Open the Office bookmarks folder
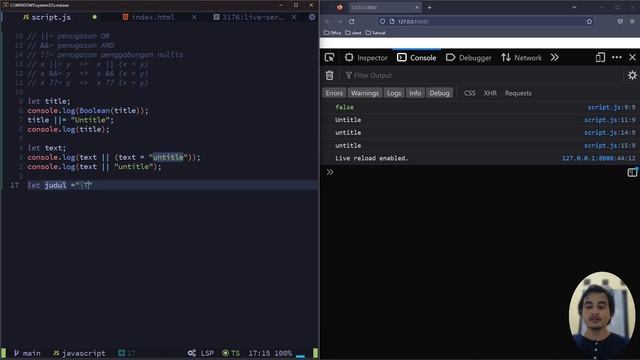This screenshot has height=360, width=640. [333, 33]
